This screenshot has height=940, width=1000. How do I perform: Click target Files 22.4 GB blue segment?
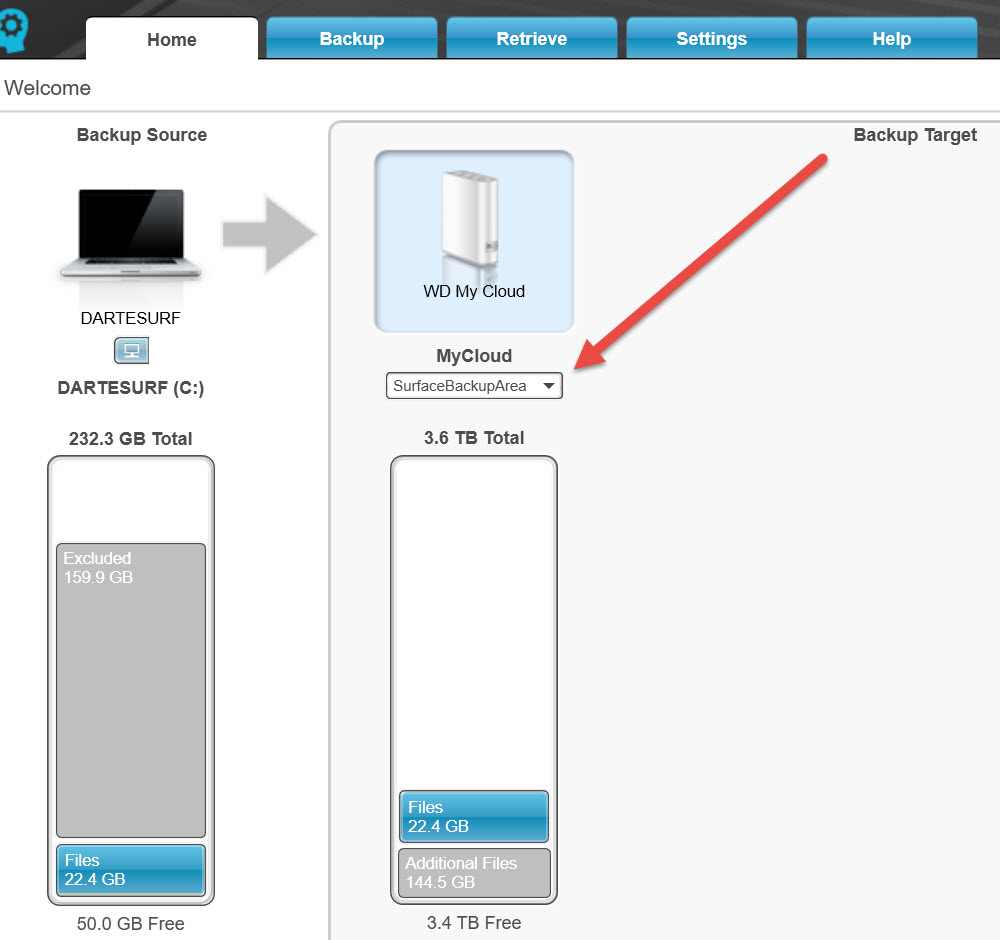(x=474, y=816)
